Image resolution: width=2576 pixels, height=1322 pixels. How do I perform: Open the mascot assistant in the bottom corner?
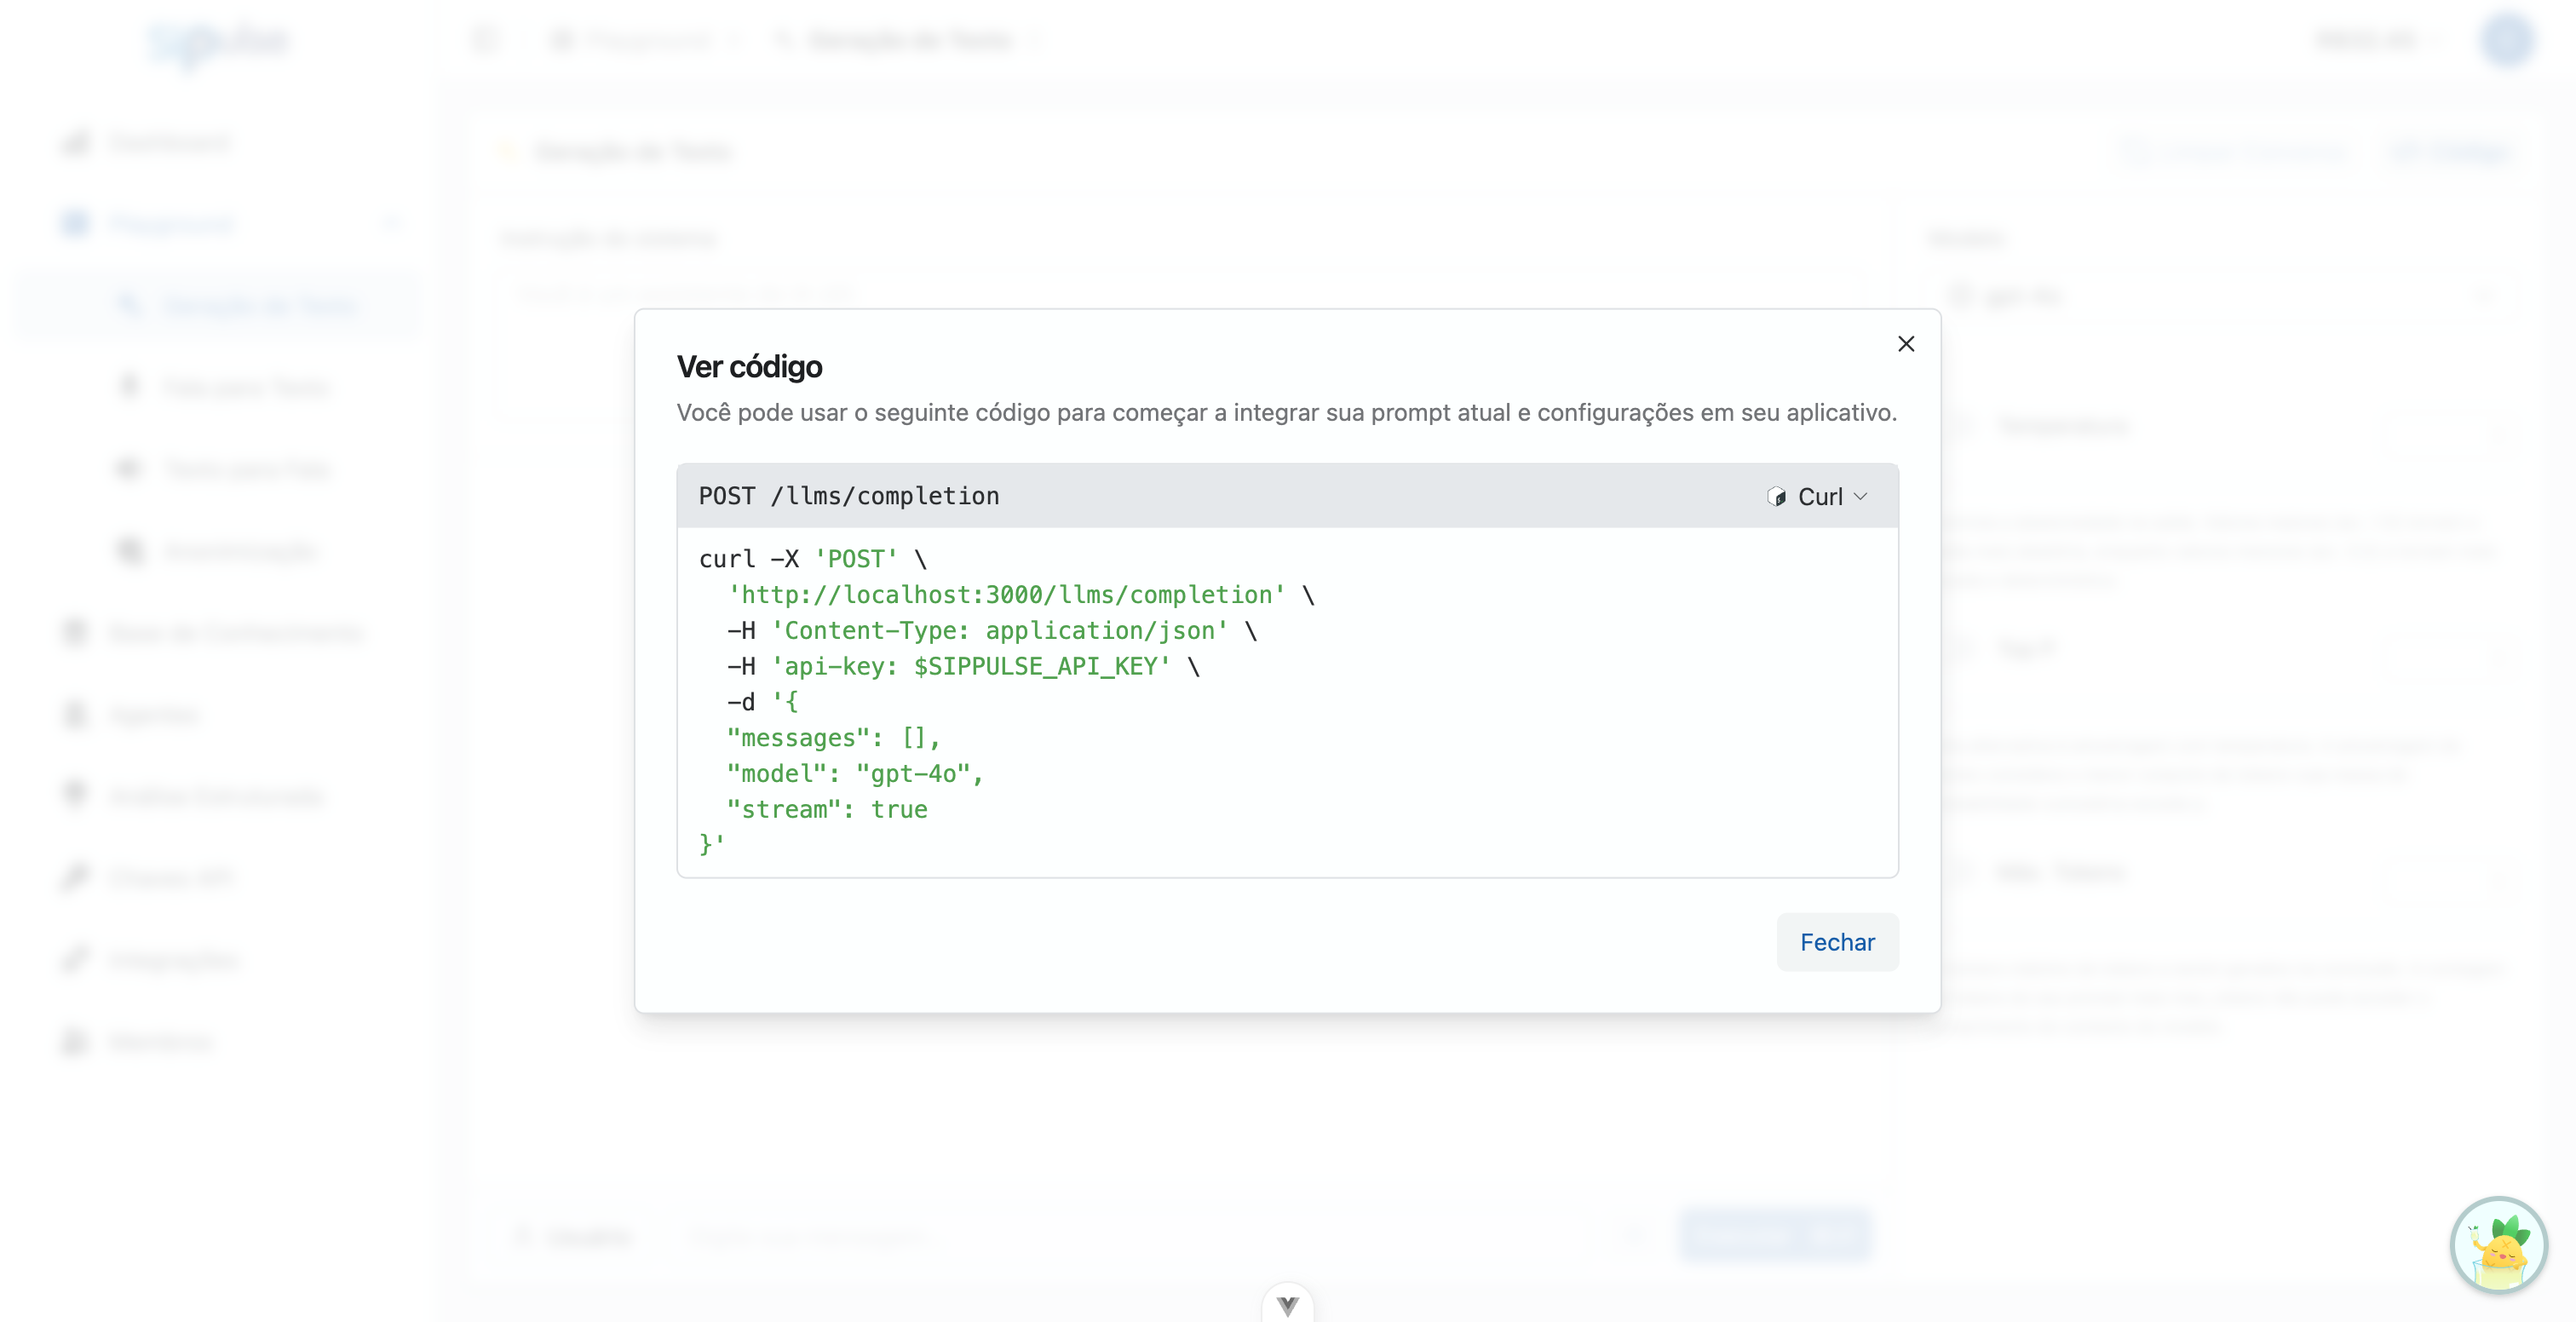(x=2499, y=1245)
